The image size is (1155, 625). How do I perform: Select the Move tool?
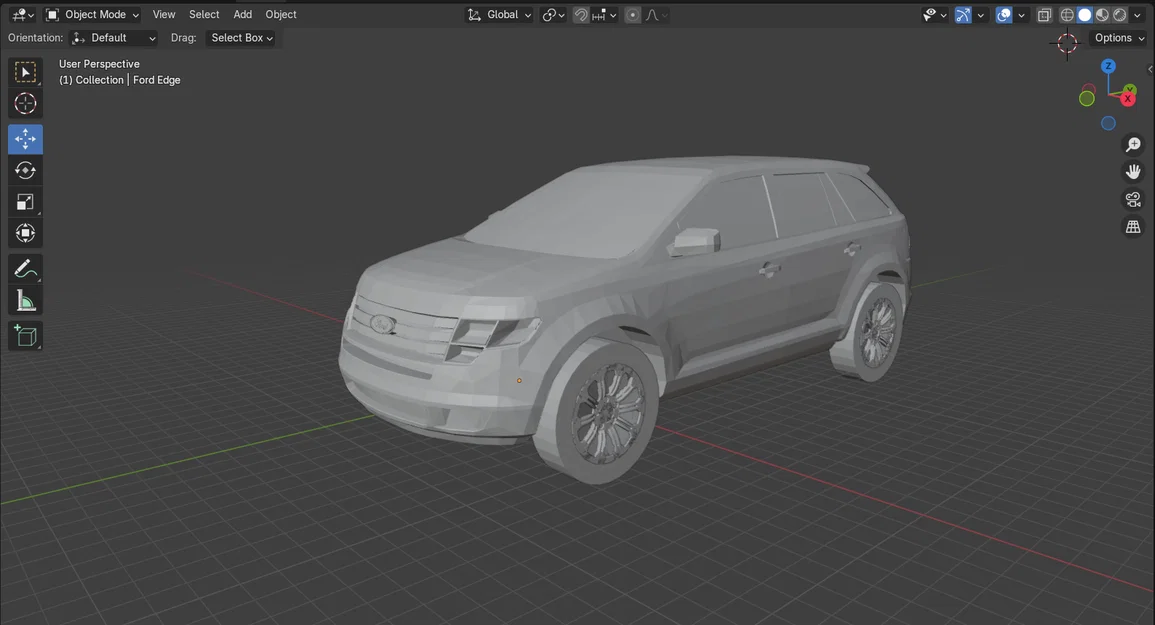25,138
